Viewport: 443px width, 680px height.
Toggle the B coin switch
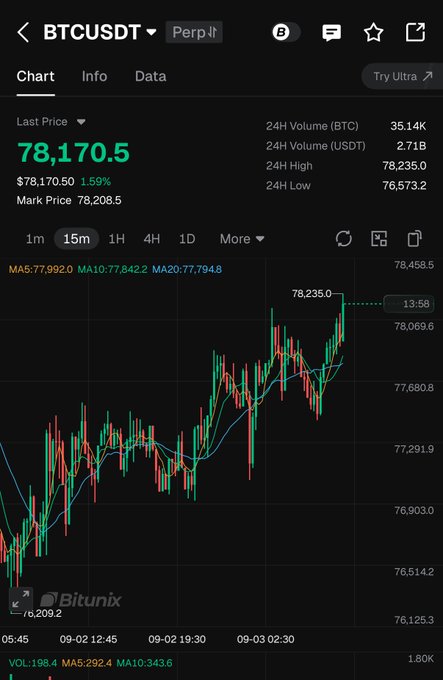click(x=286, y=33)
